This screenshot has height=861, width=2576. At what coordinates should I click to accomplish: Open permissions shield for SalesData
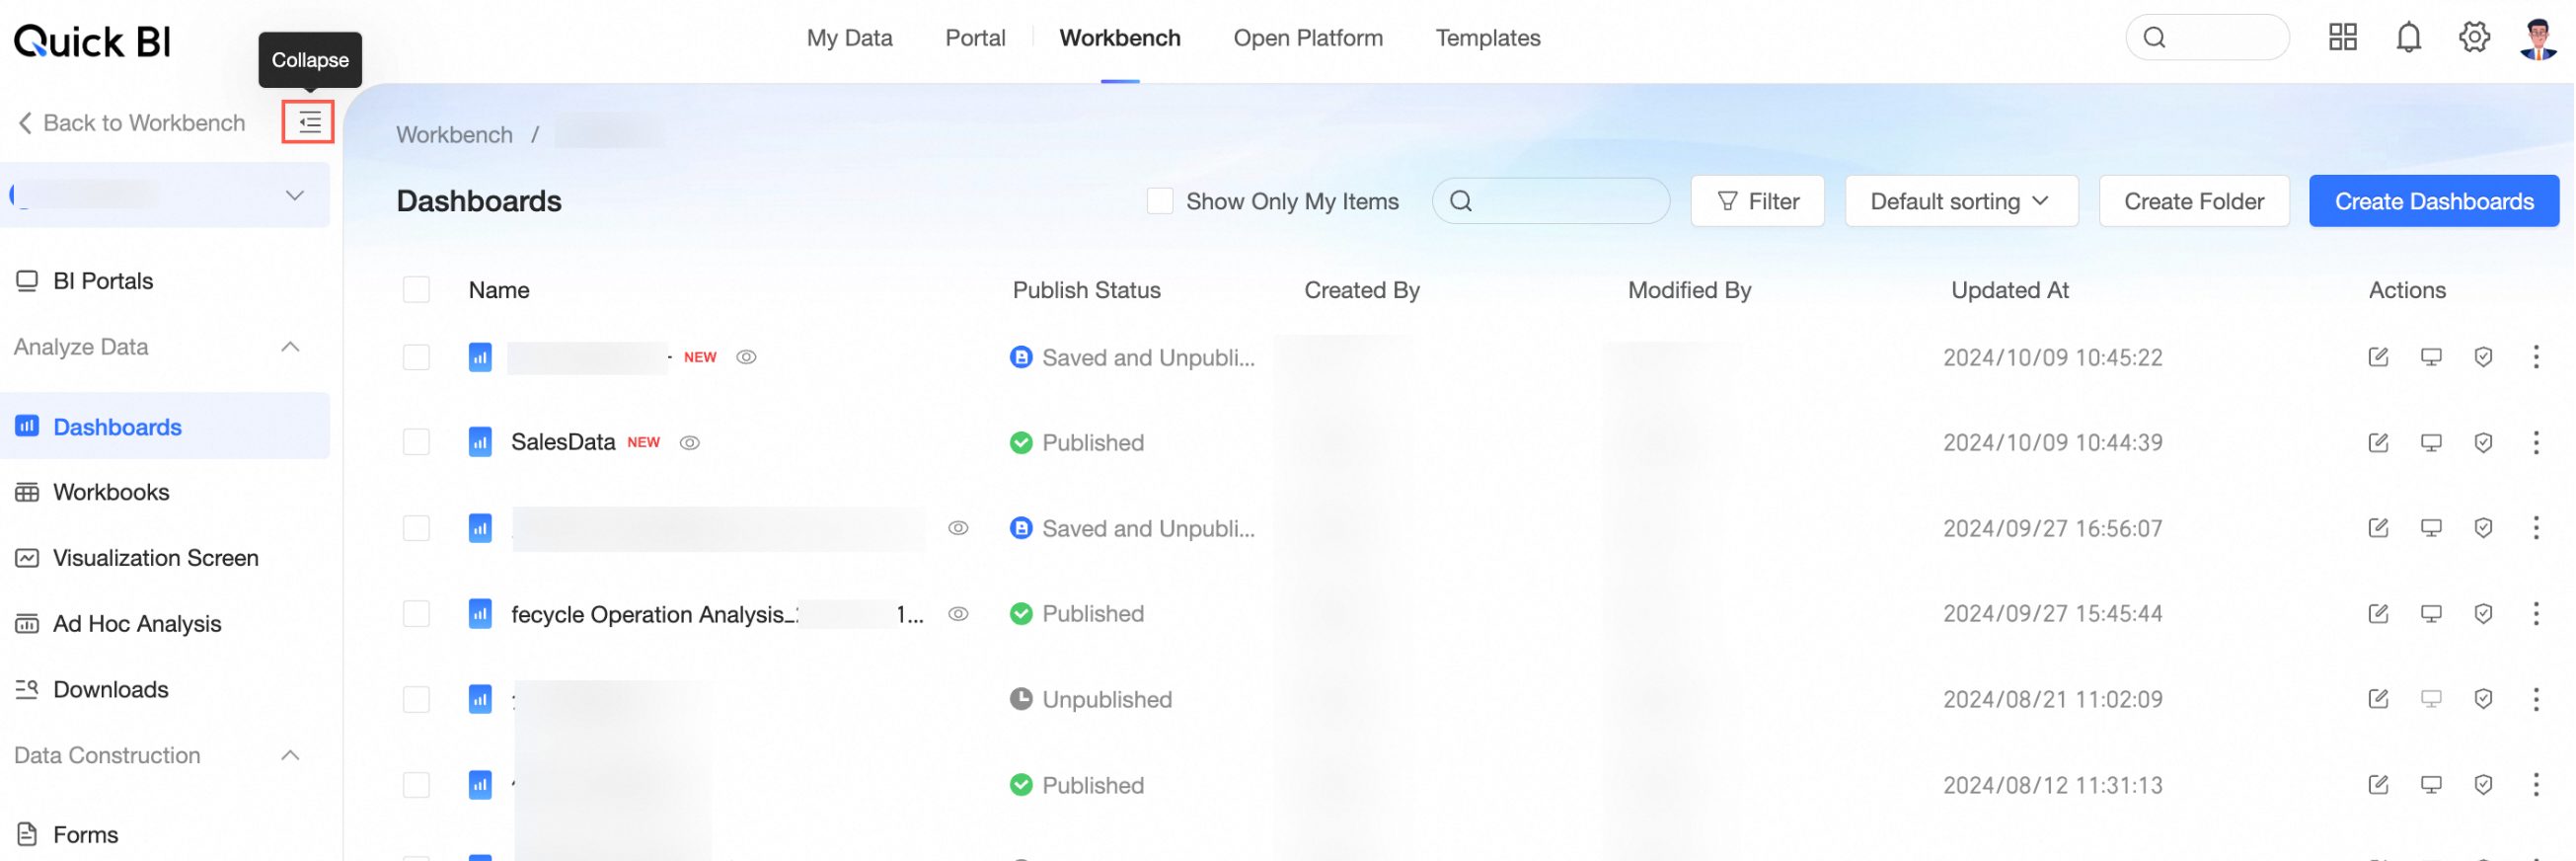pyautogui.click(x=2483, y=443)
